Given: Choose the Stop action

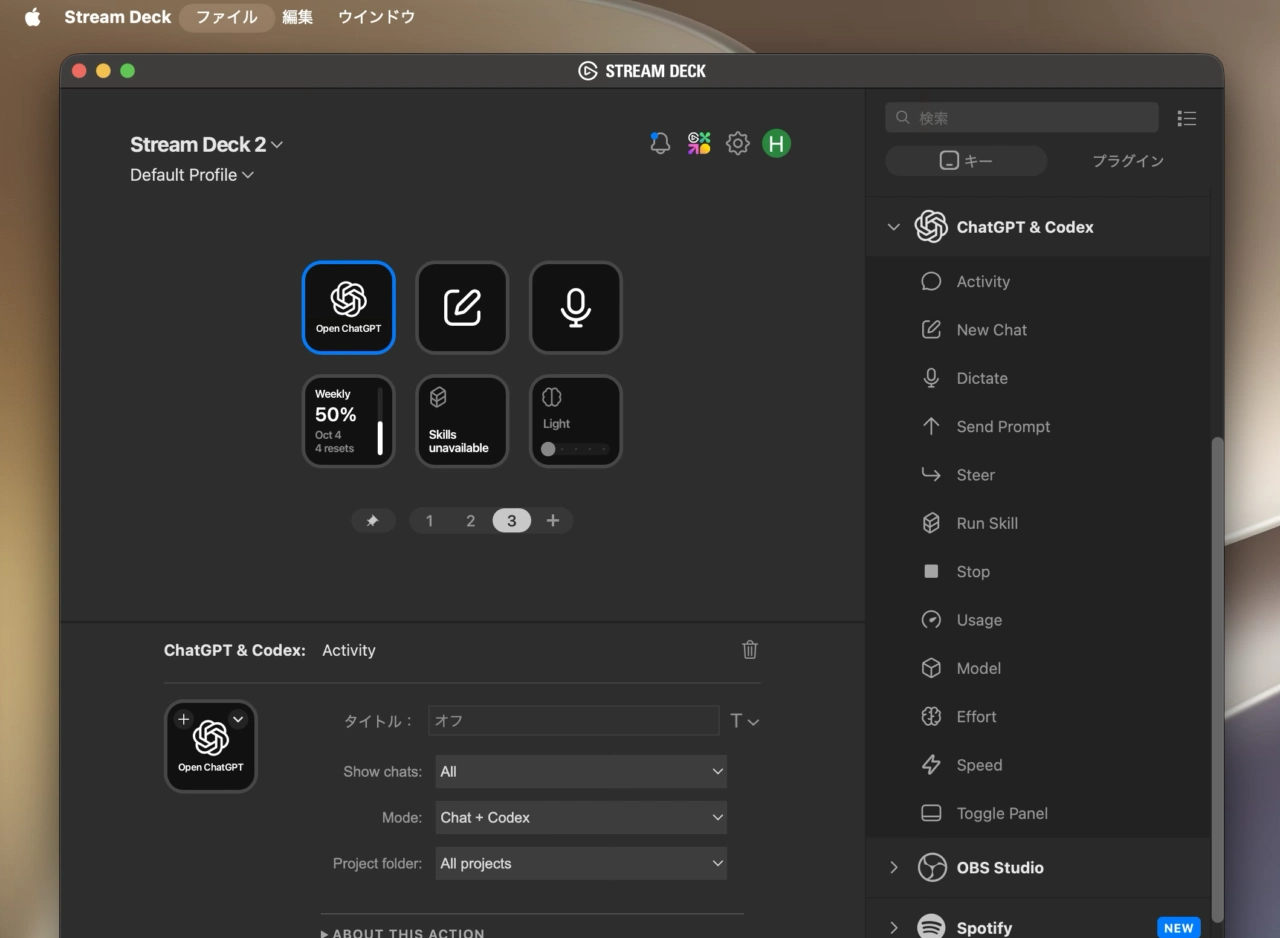Looking at the screenshot, I should (1038, 572).
